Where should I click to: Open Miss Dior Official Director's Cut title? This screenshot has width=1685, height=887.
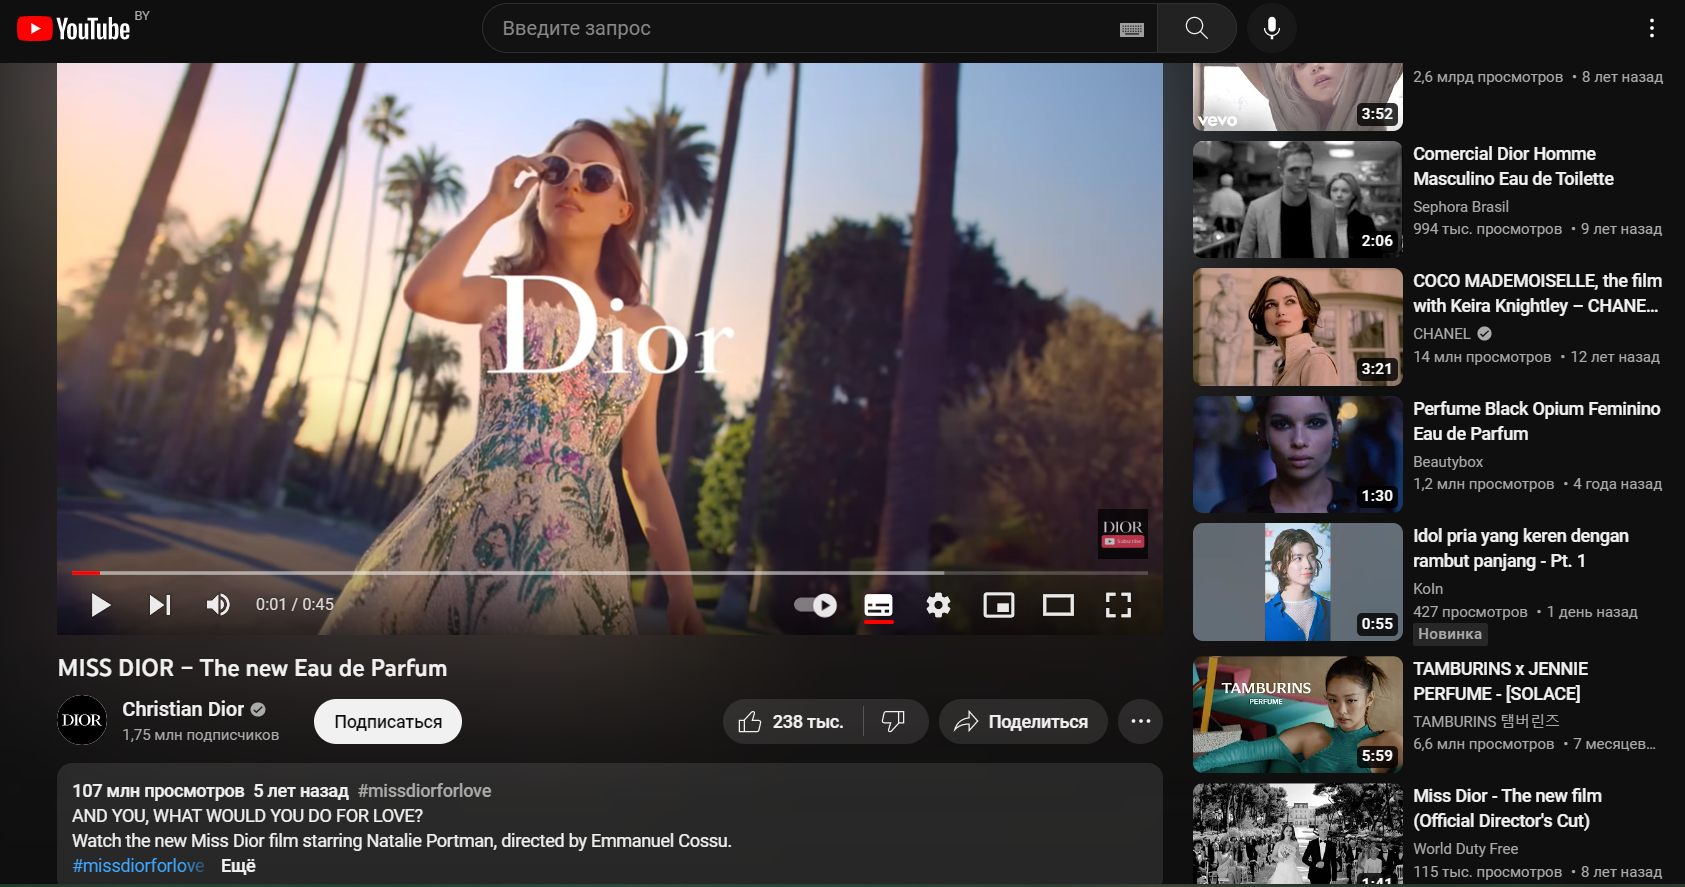click(1507, 808)
